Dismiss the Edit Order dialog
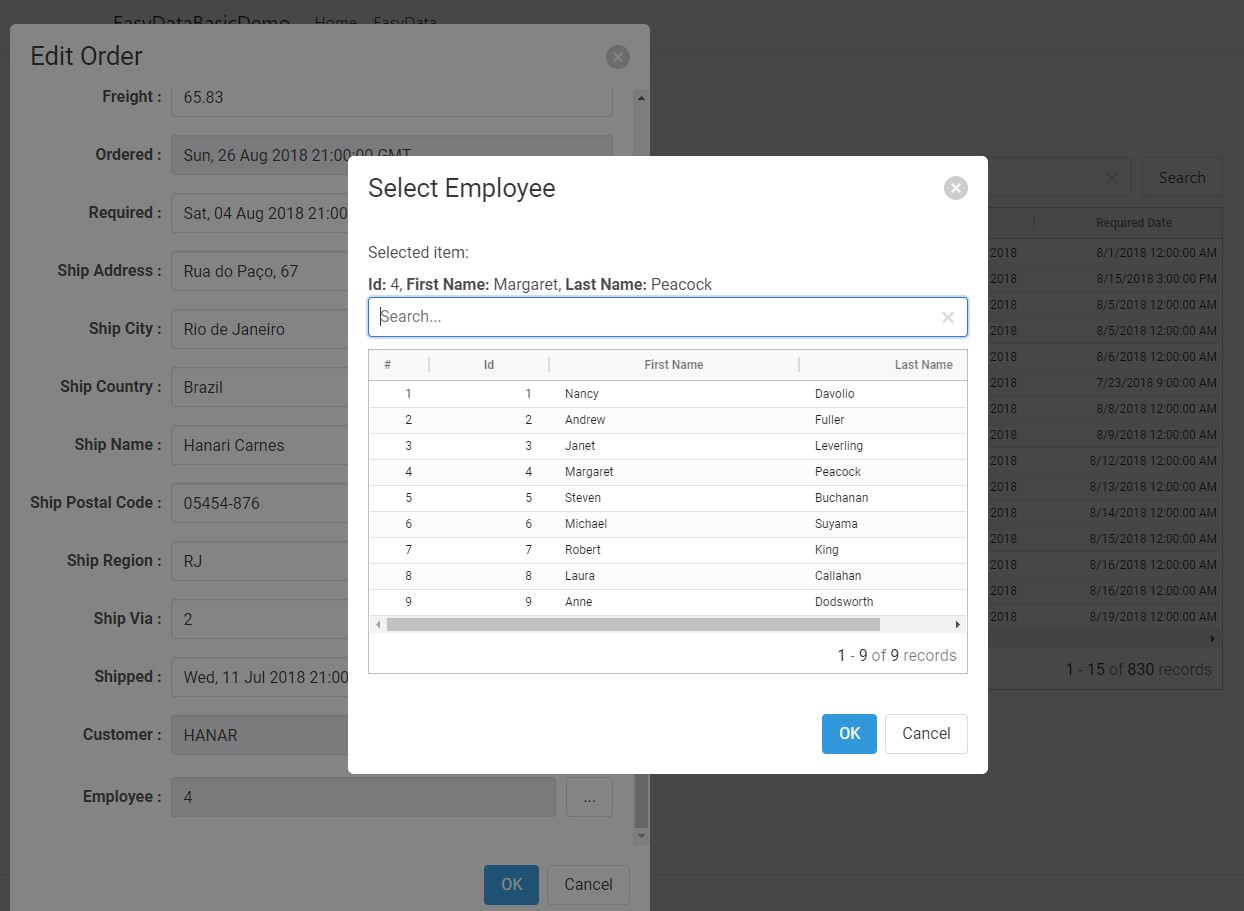The width and height of the screenshot is (1244, 911). pos(618,57)
